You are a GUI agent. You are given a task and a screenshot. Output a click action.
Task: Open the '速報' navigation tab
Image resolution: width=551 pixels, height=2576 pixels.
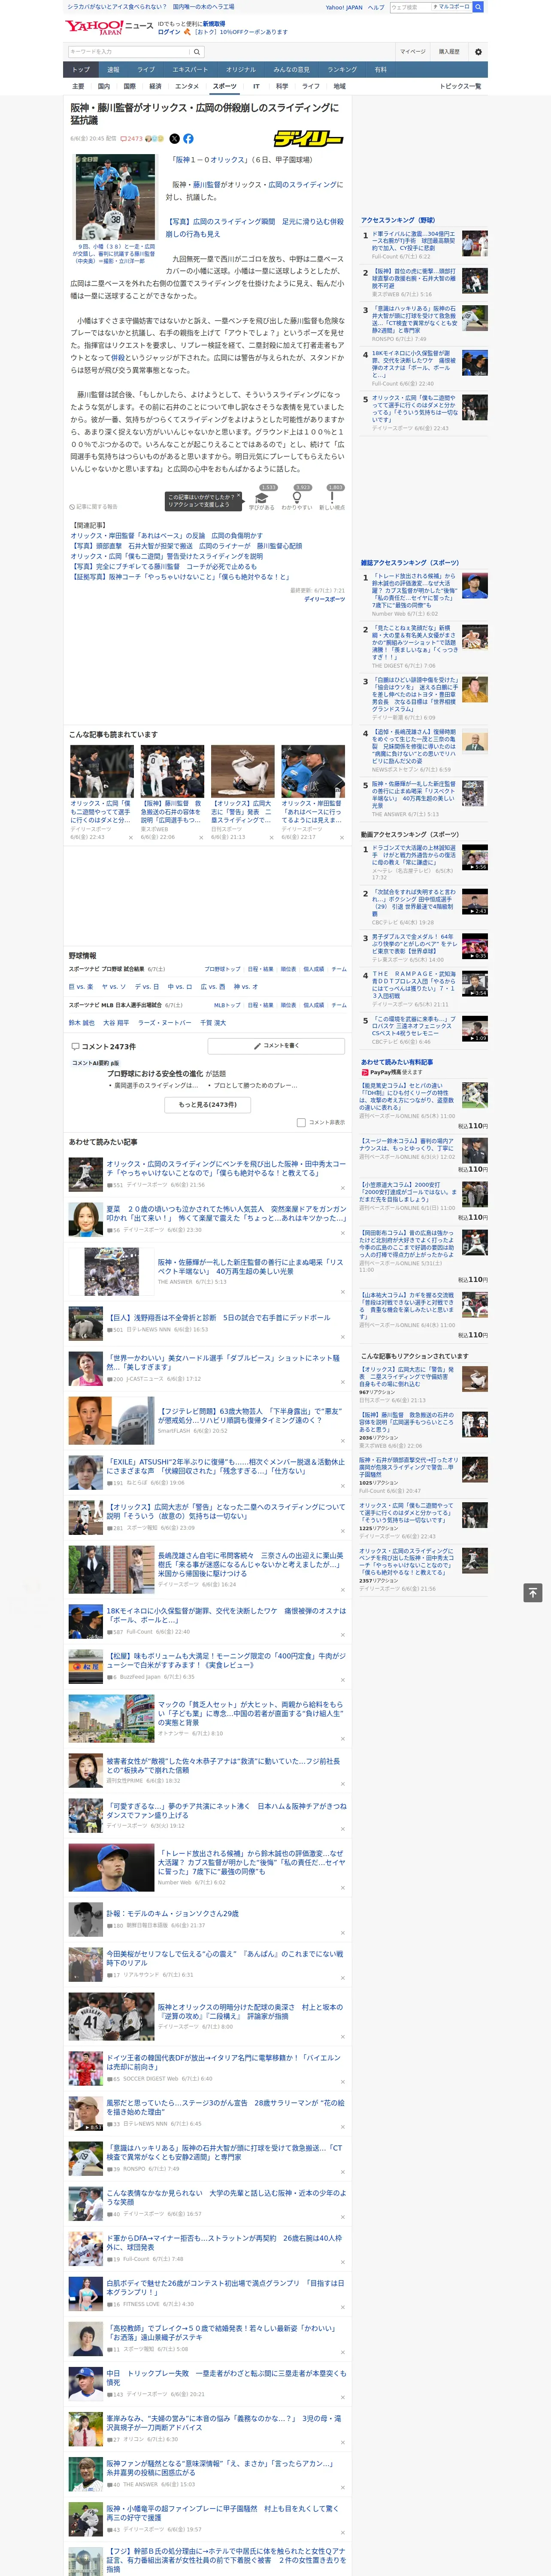click(x=113, y=70)
